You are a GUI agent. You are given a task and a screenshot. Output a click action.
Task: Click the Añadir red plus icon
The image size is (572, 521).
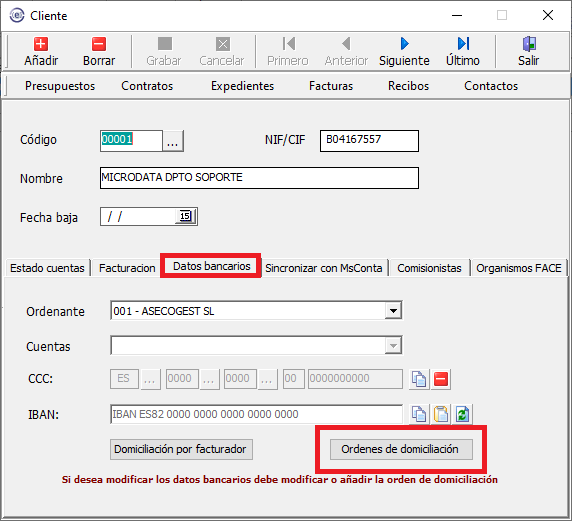click(41, 44)
